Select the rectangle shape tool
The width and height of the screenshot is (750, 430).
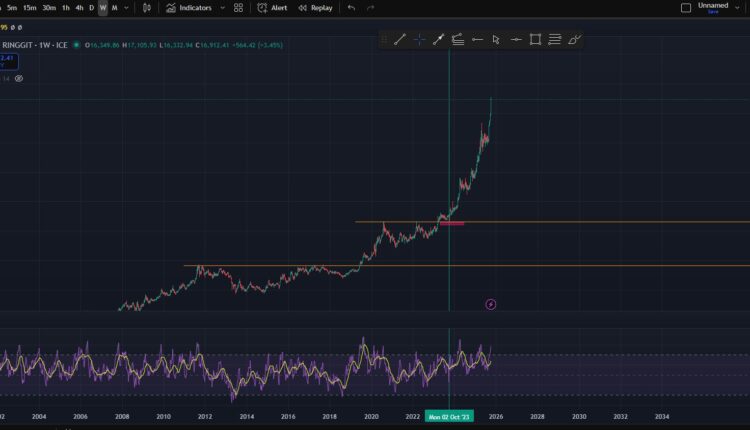click(x=535, y=40)
